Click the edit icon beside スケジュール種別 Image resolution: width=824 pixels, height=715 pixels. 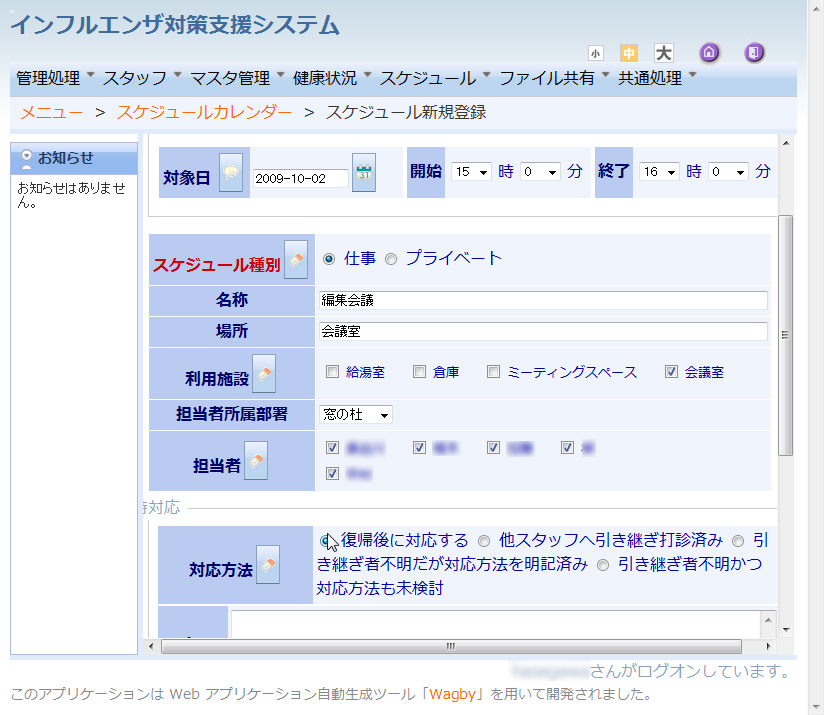pyautogui.click(x=297, y=258)
